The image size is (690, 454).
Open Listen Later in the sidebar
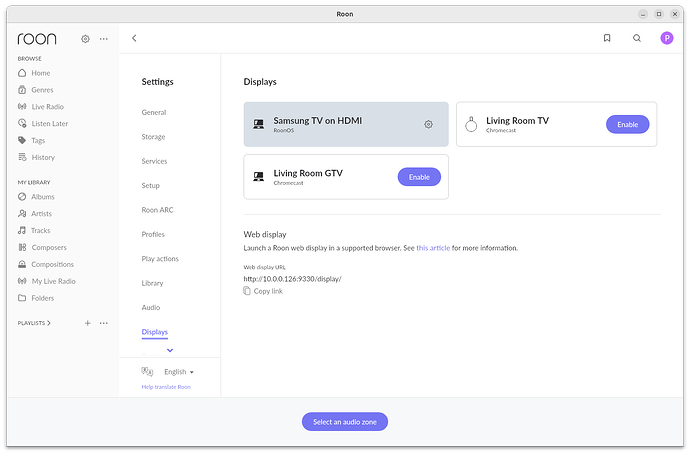point(50,124)
